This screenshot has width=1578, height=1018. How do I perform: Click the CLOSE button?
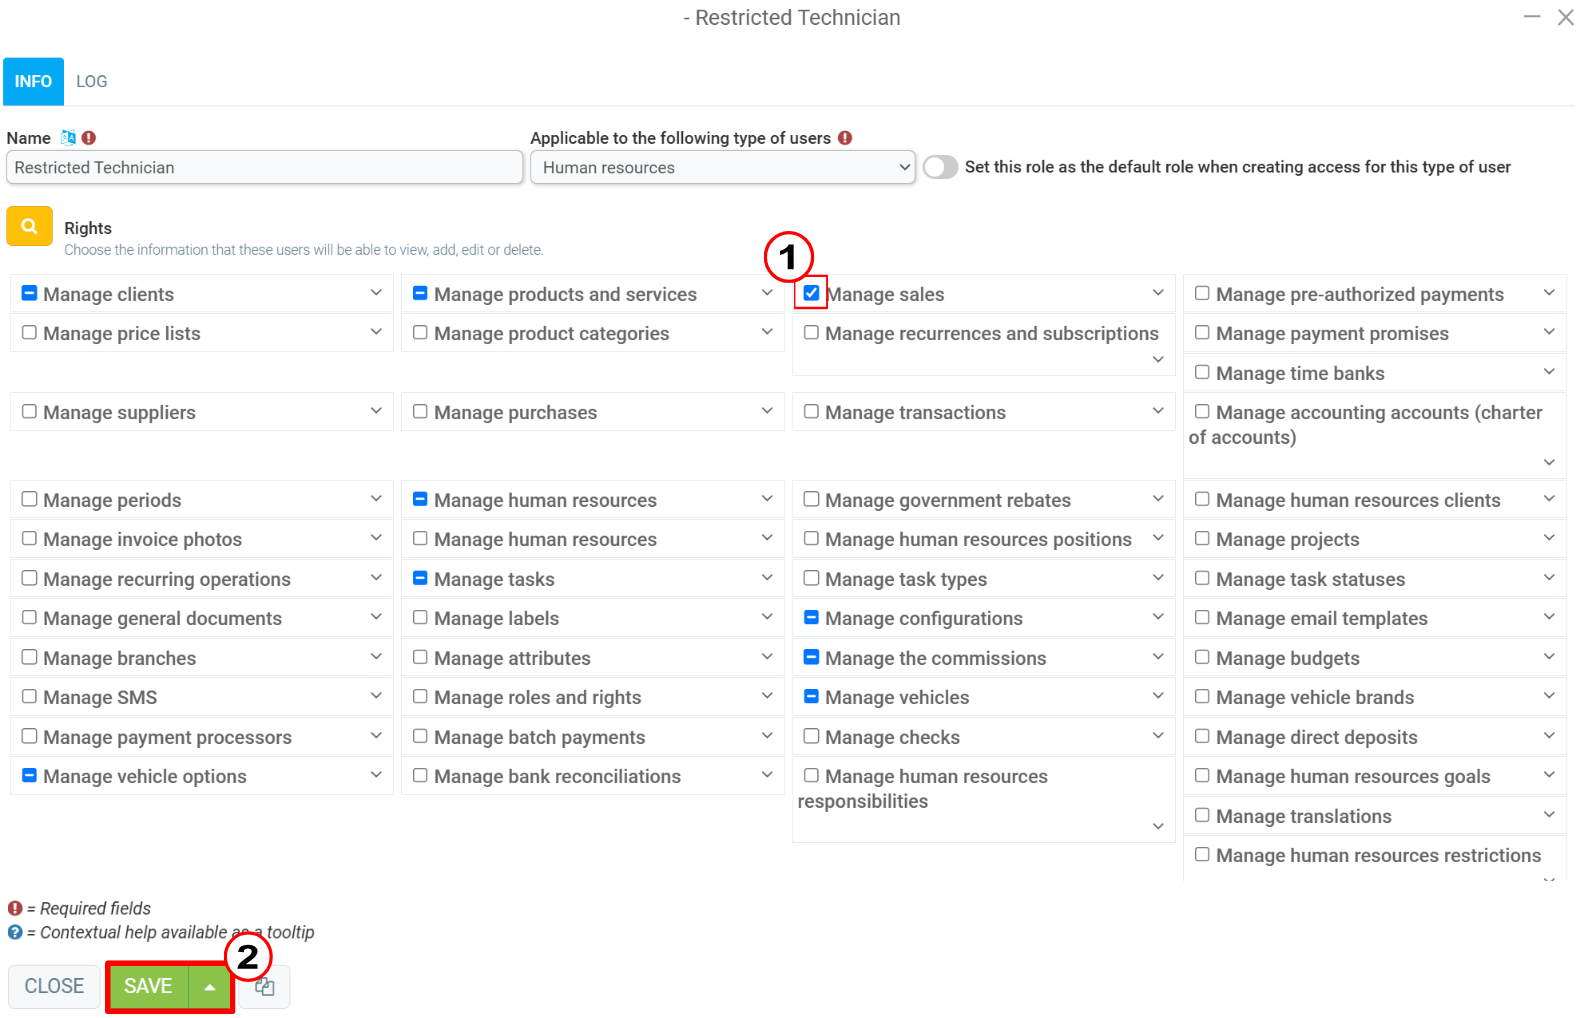click(x=54, y=986)
